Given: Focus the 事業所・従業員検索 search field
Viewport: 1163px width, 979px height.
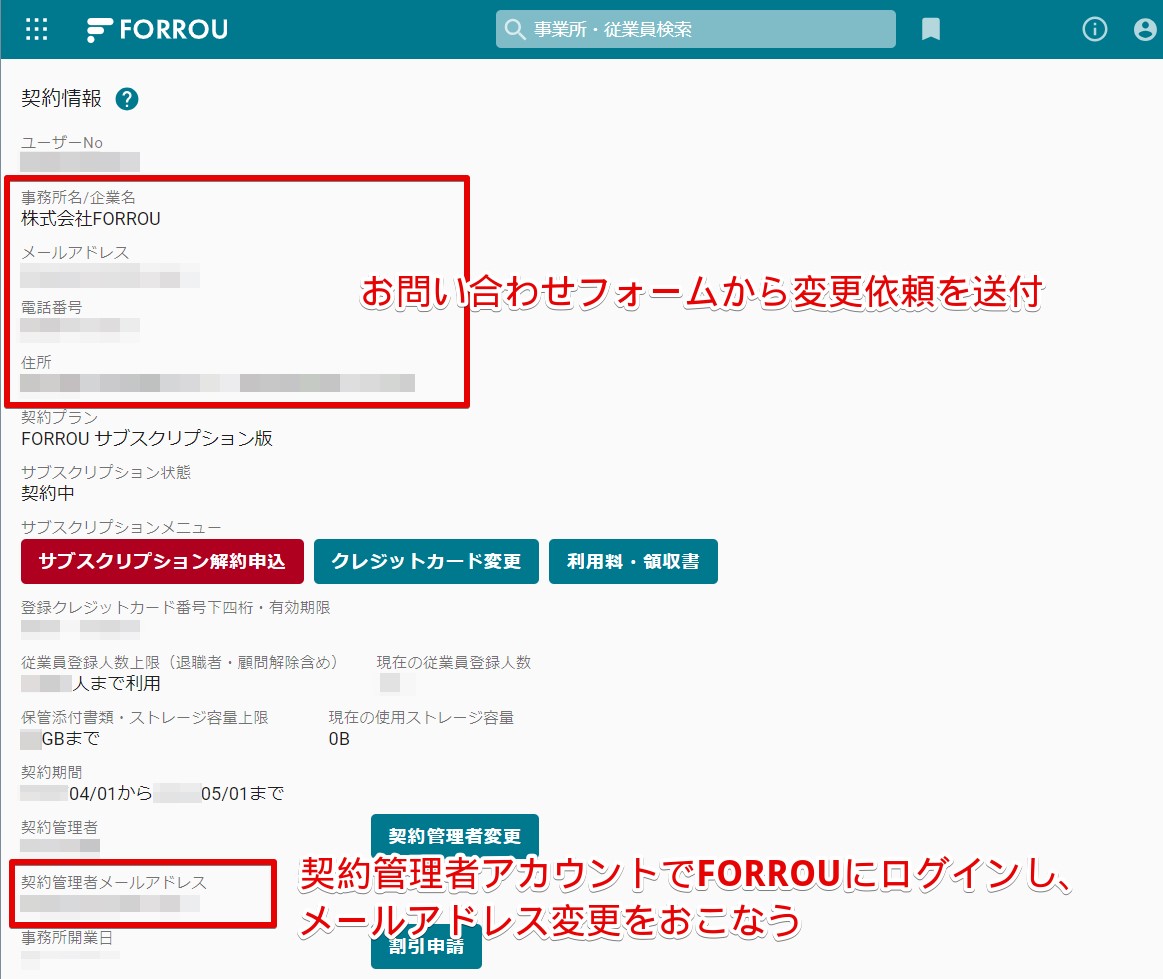Looking at the screenshot, I should click(x=696, y=29).
